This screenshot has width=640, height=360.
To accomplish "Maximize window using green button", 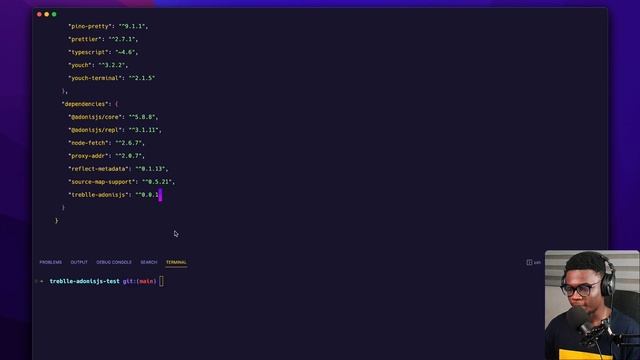I will click(54, 14).
